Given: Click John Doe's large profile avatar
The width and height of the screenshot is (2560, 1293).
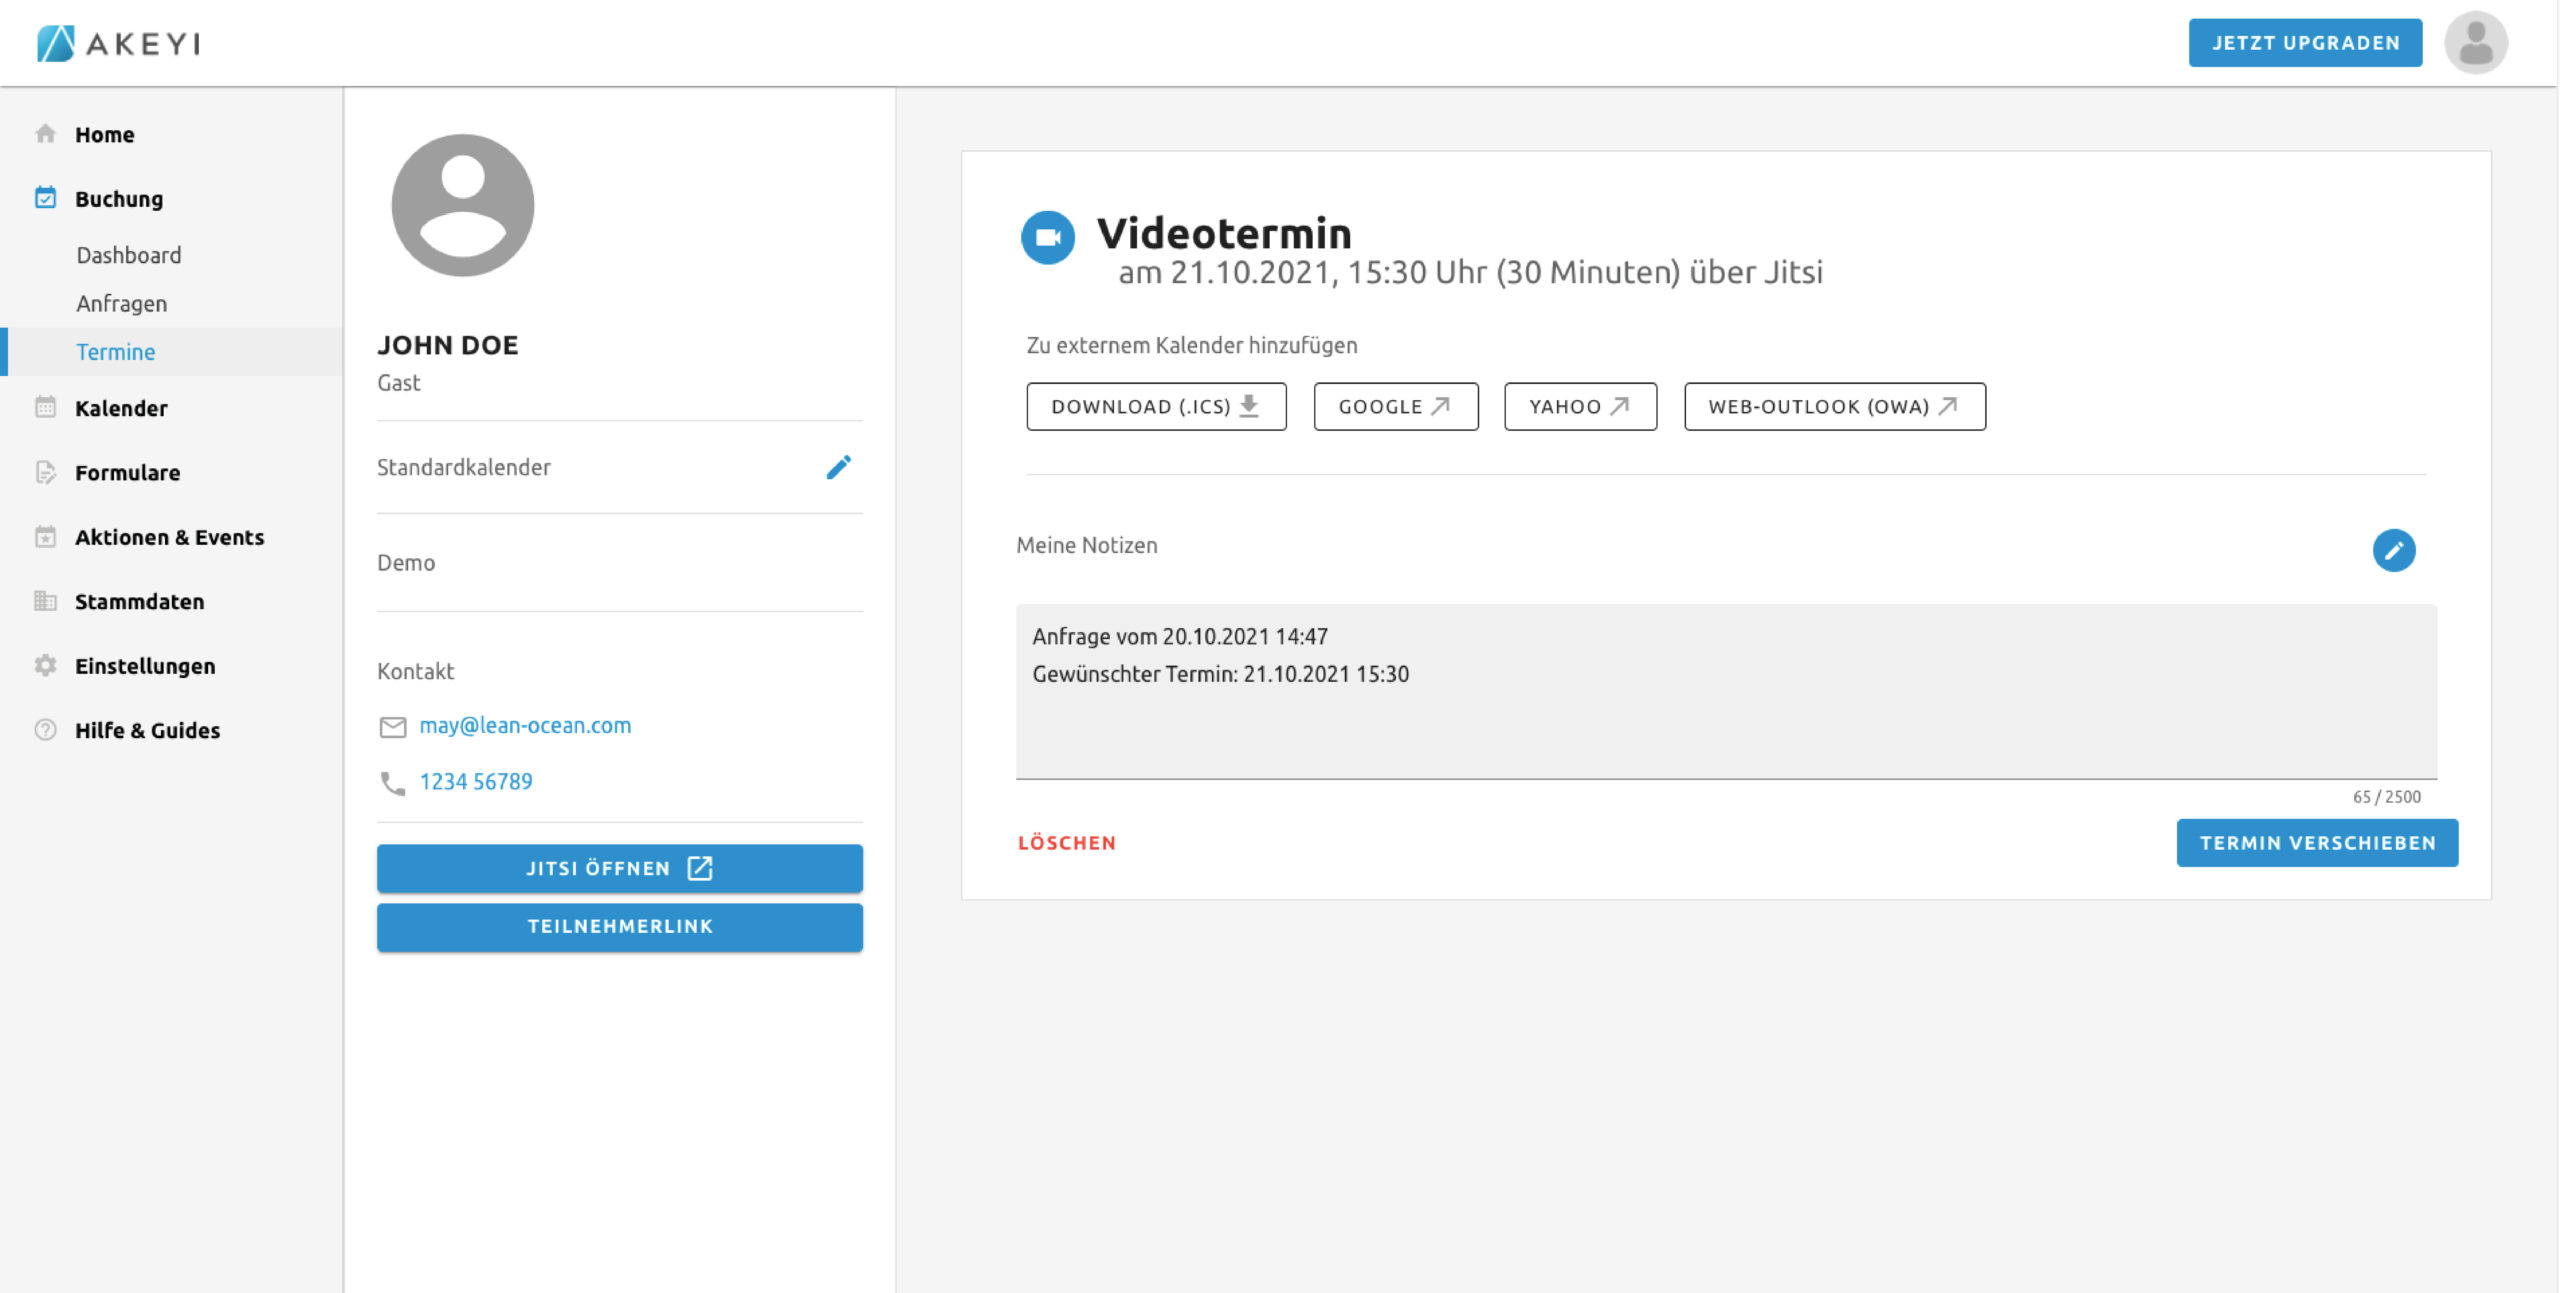Looking at the screenshot, I should 462,205.
